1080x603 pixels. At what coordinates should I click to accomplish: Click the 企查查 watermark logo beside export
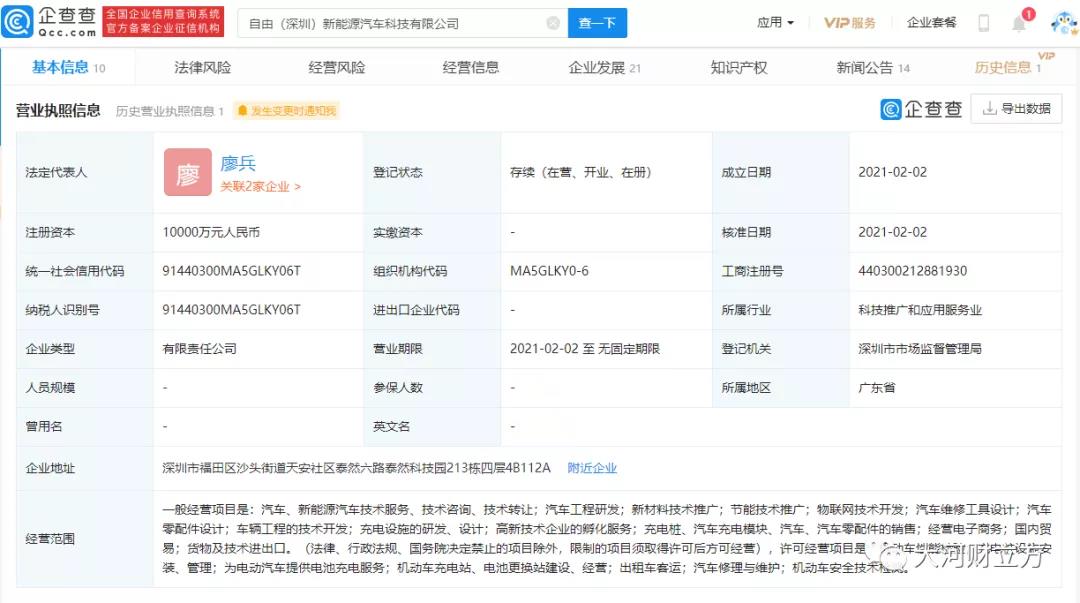(x=921, y=109)
